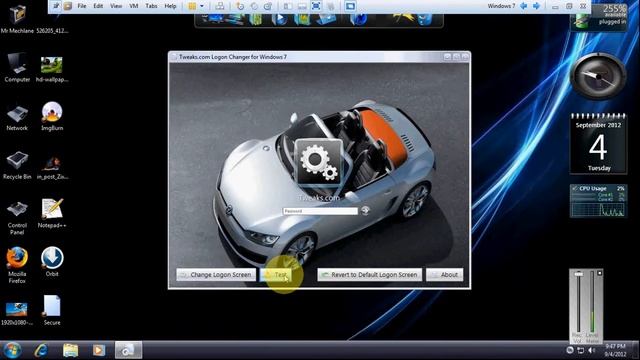Click the Change Logon Screen button
Viewport: 640px width, 360px height.
(216, 275)
